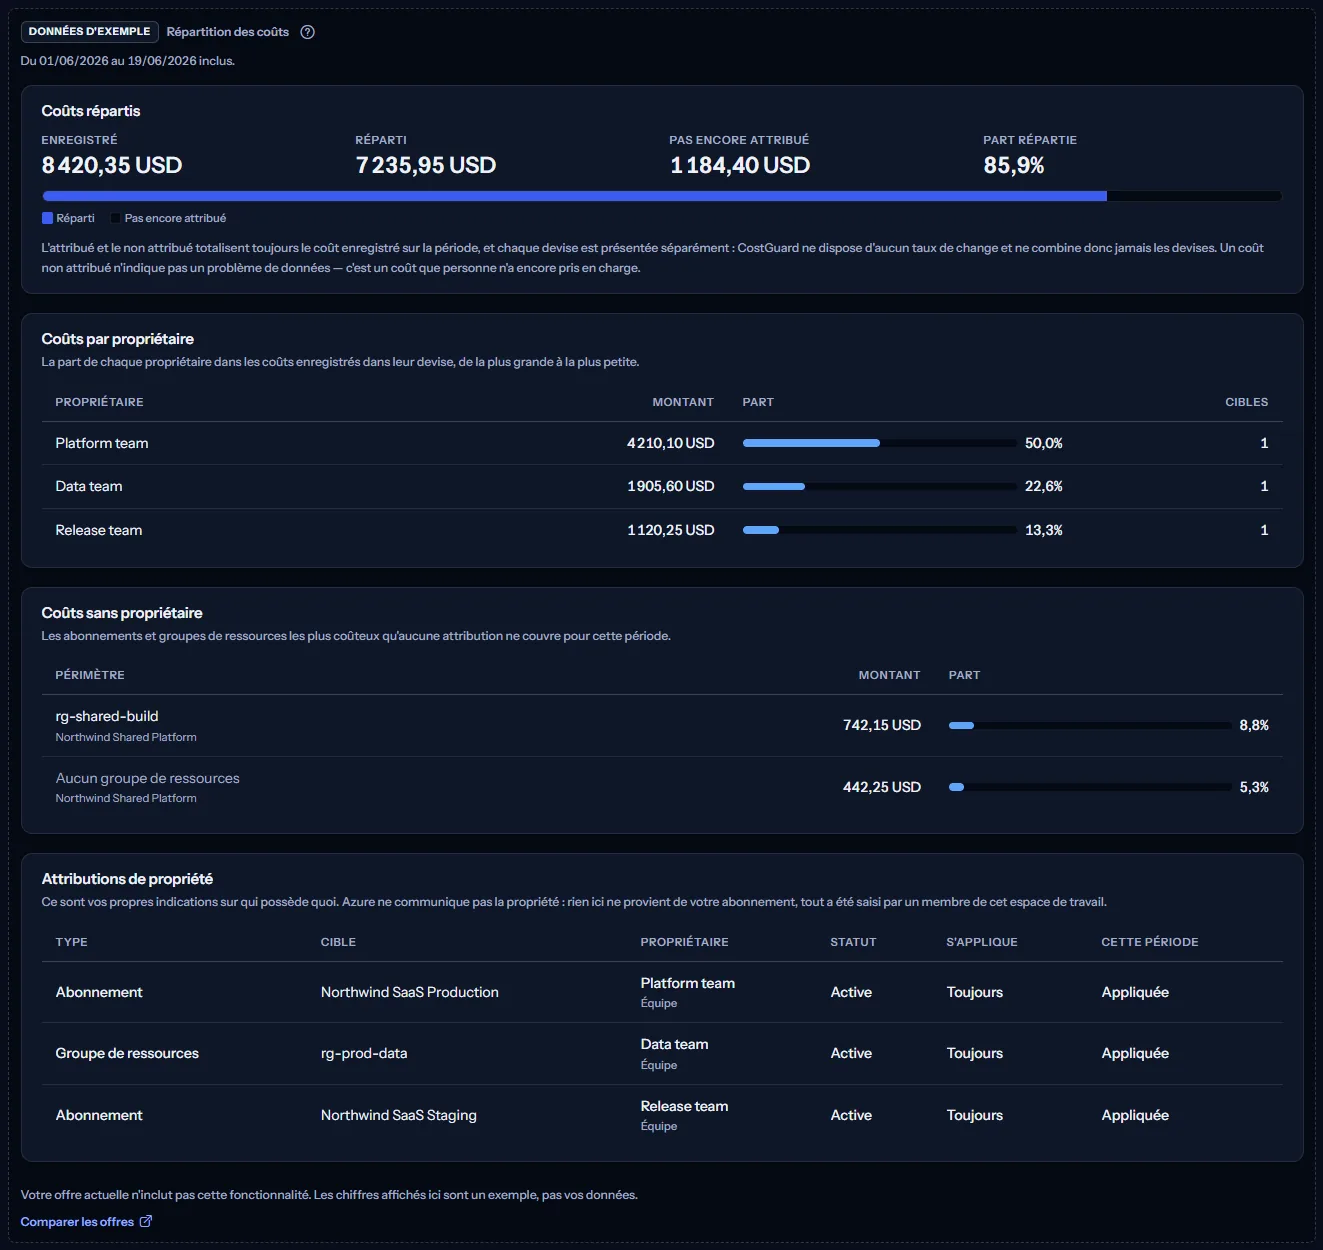The image size is (1323, 1250).
Task: Click the 7 235,95 USD allocated total
Action: [x=426, y=165]
